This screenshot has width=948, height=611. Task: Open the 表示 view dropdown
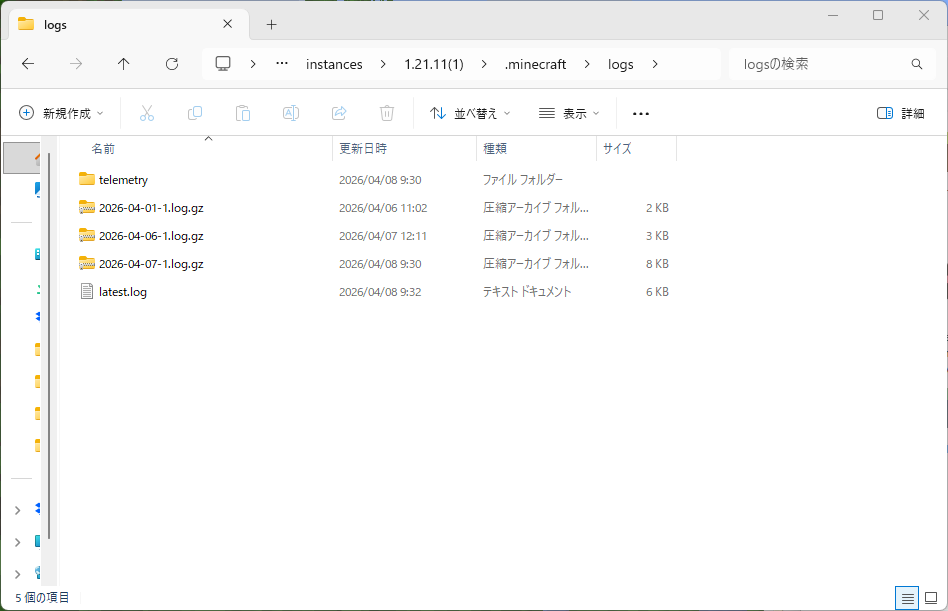(x=568, y=113)
